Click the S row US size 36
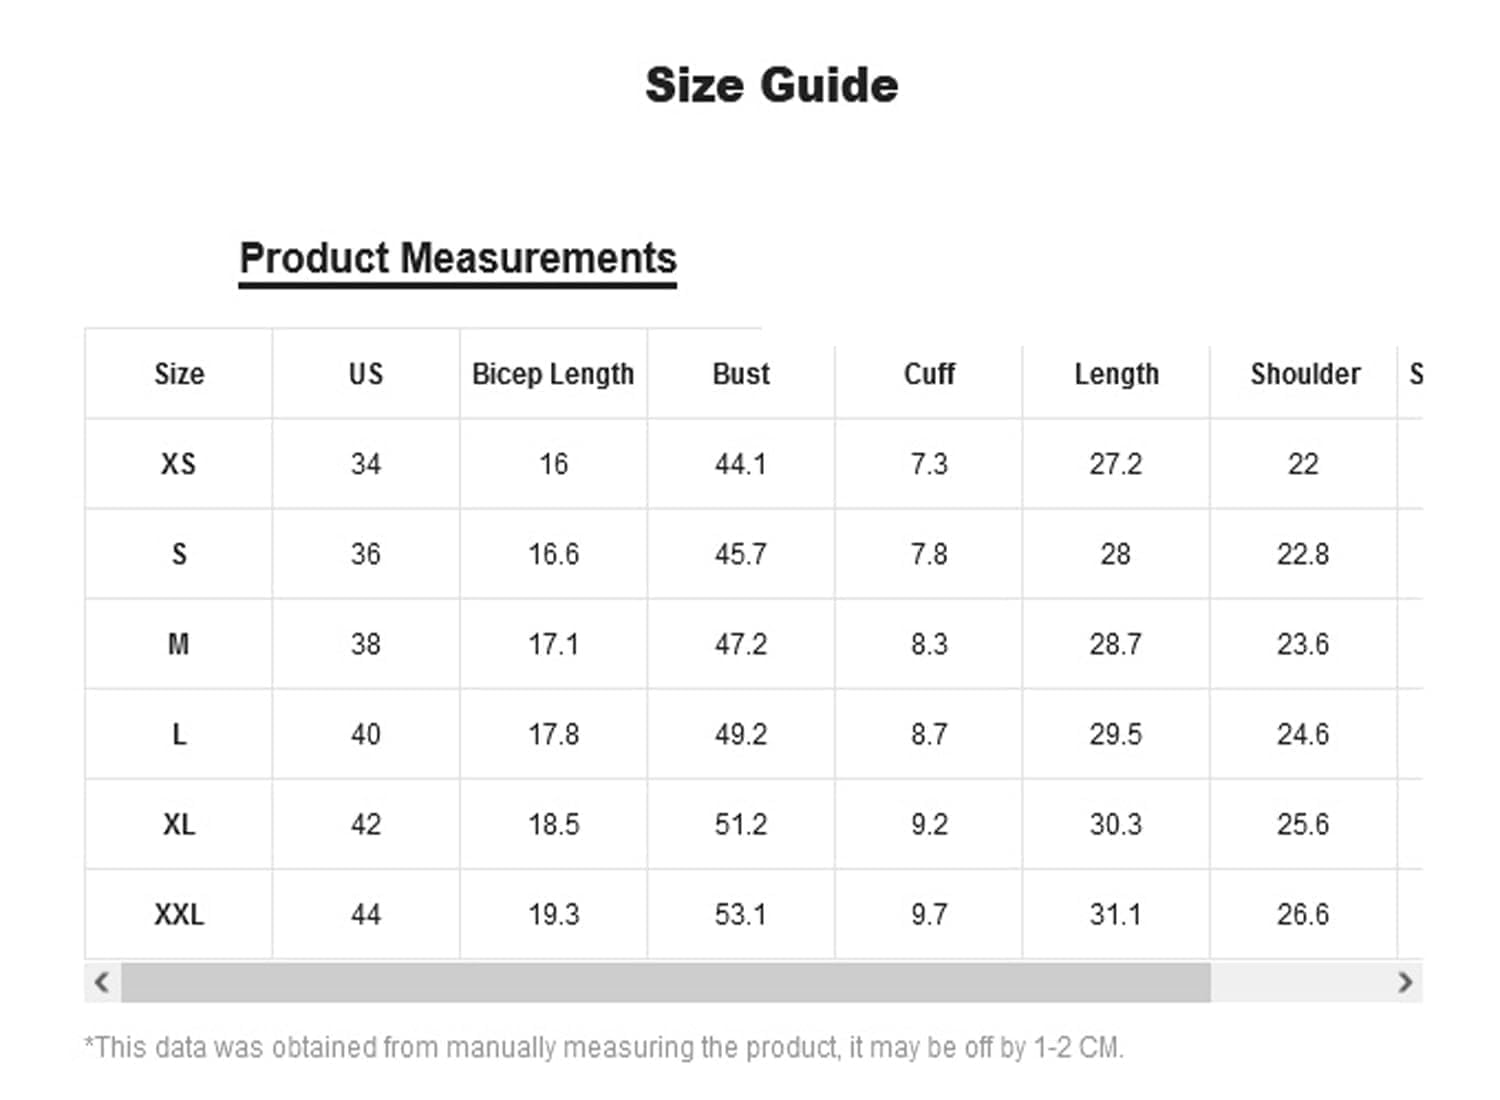1500x1100 pixels. coord(366,554)
